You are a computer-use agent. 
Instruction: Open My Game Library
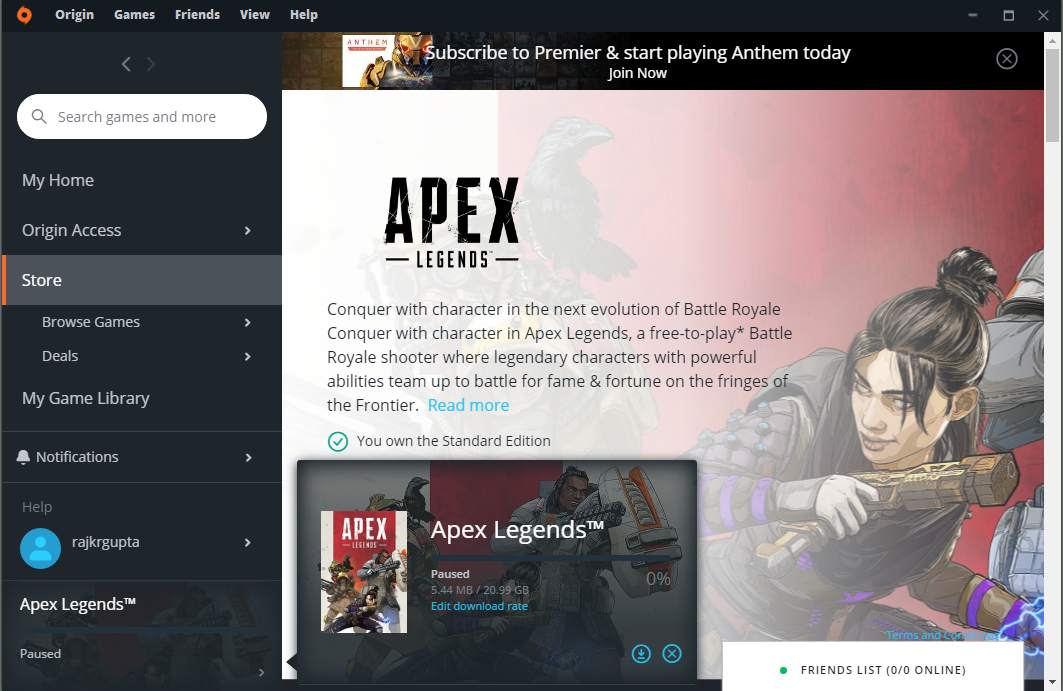[x=85, y=398]
